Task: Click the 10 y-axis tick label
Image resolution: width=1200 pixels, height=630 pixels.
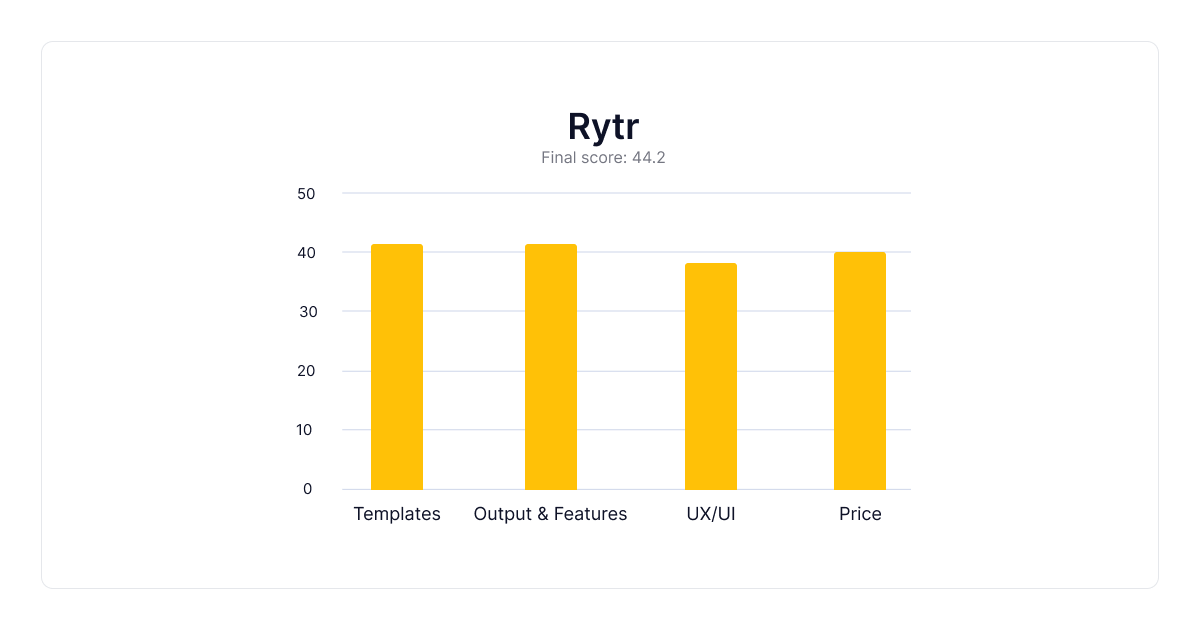Action: tap(306, 430)
